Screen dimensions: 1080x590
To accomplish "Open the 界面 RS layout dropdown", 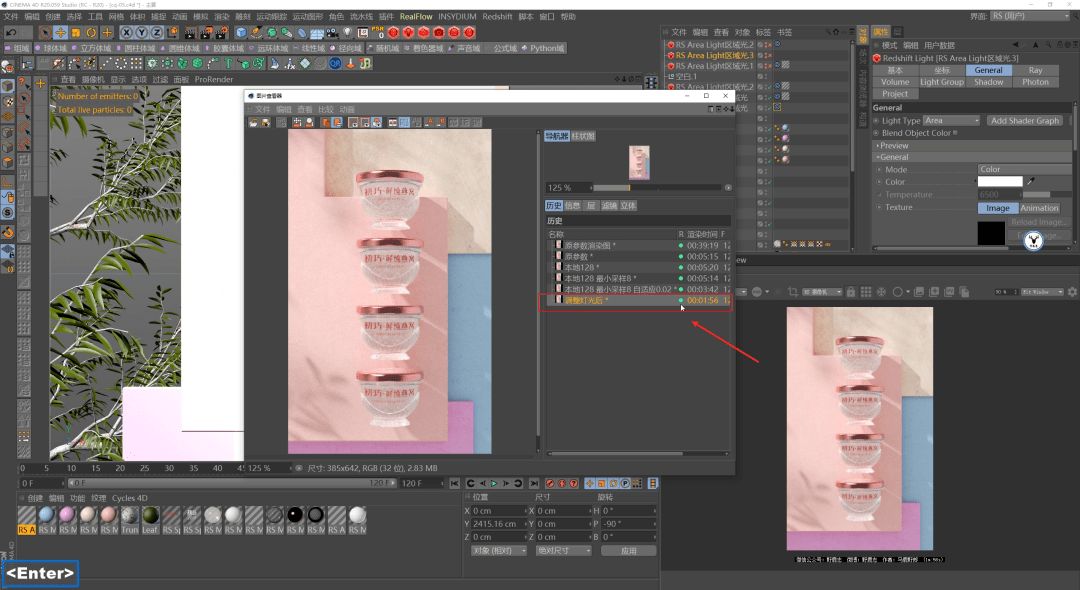I will click(x=1030, y=16).
